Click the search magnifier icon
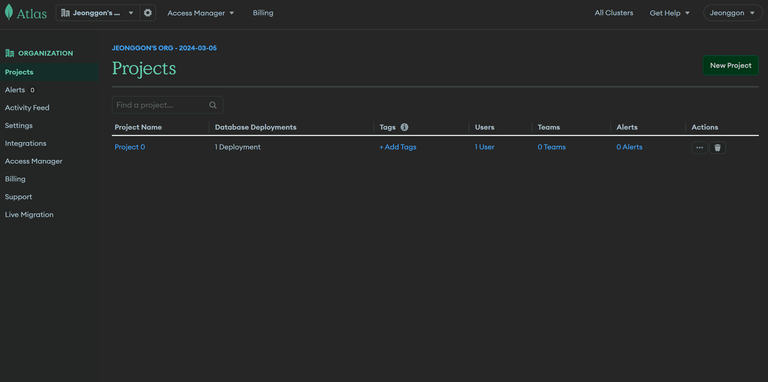This screenshot has height=382, width=768. pyautogui.click(x=213, y=105)
